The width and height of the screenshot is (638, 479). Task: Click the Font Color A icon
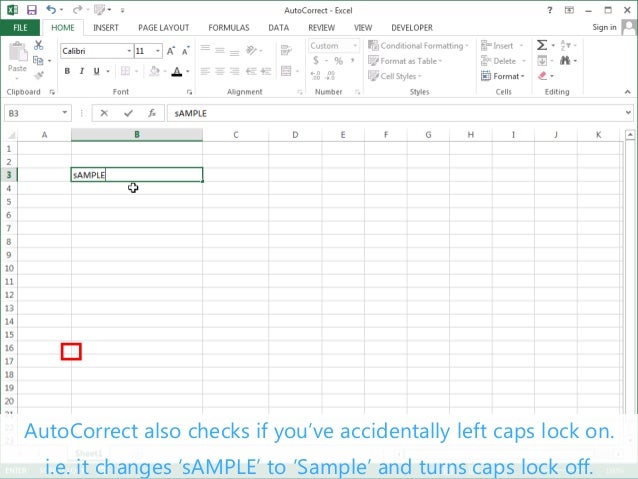[177, 72]
